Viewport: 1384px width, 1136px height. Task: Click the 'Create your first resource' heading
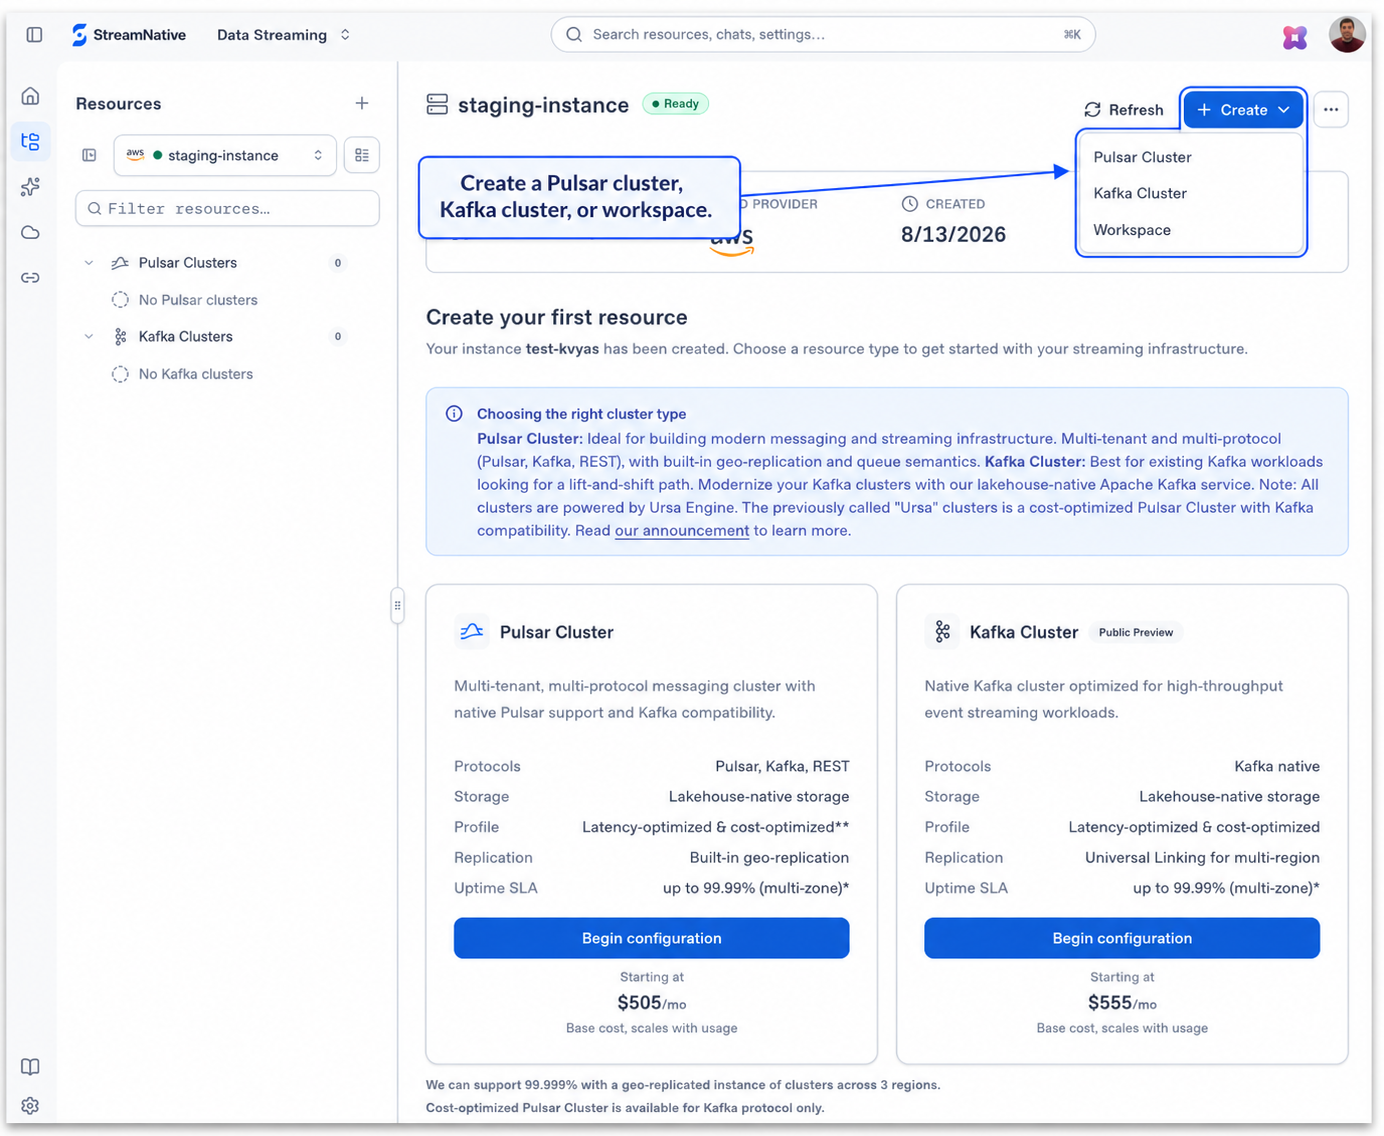pyautogui.click(x=557, y=318)
